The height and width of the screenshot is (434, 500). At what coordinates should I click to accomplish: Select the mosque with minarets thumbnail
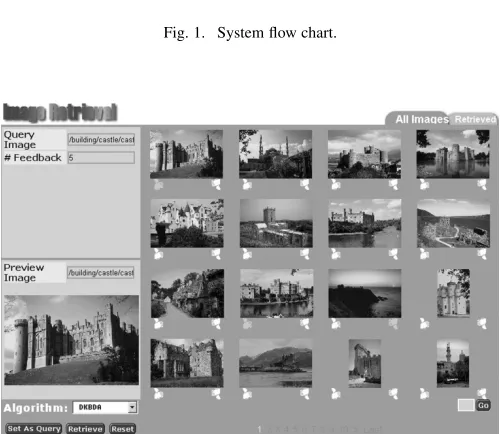click(275, 154)
